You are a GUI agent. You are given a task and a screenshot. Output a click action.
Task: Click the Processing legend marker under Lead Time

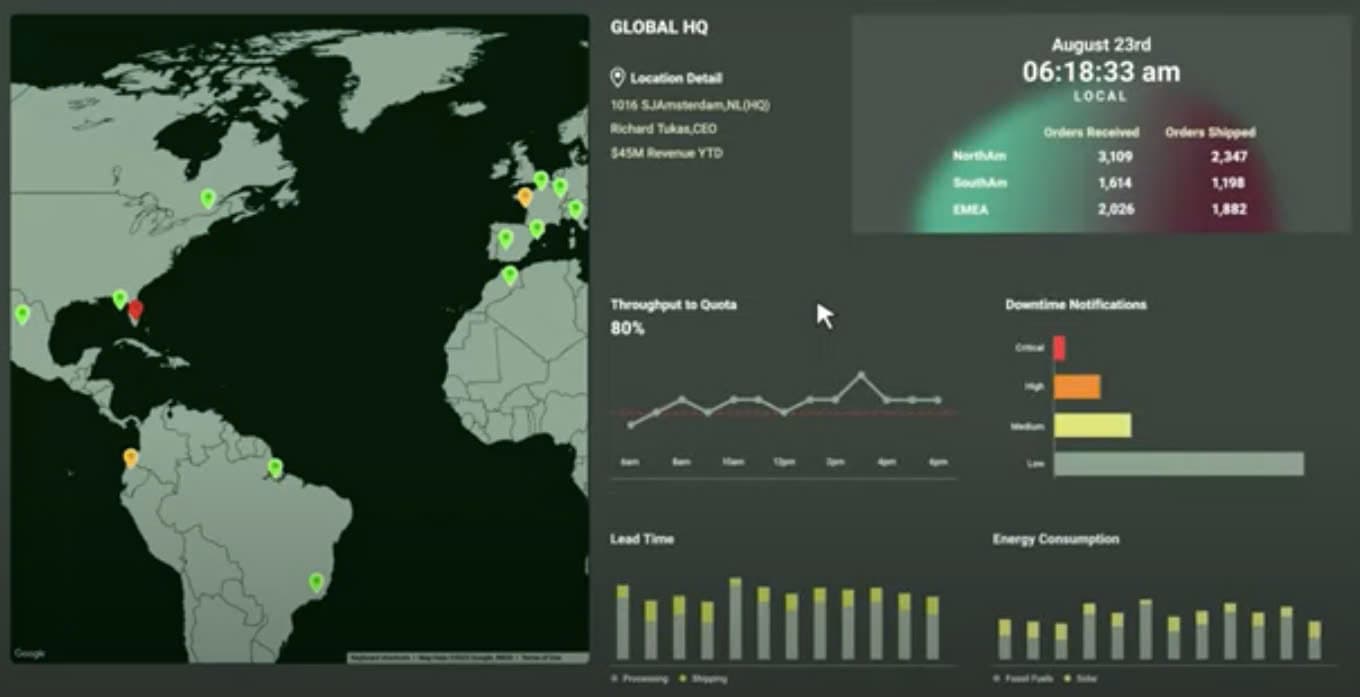[x=614, y=679]
